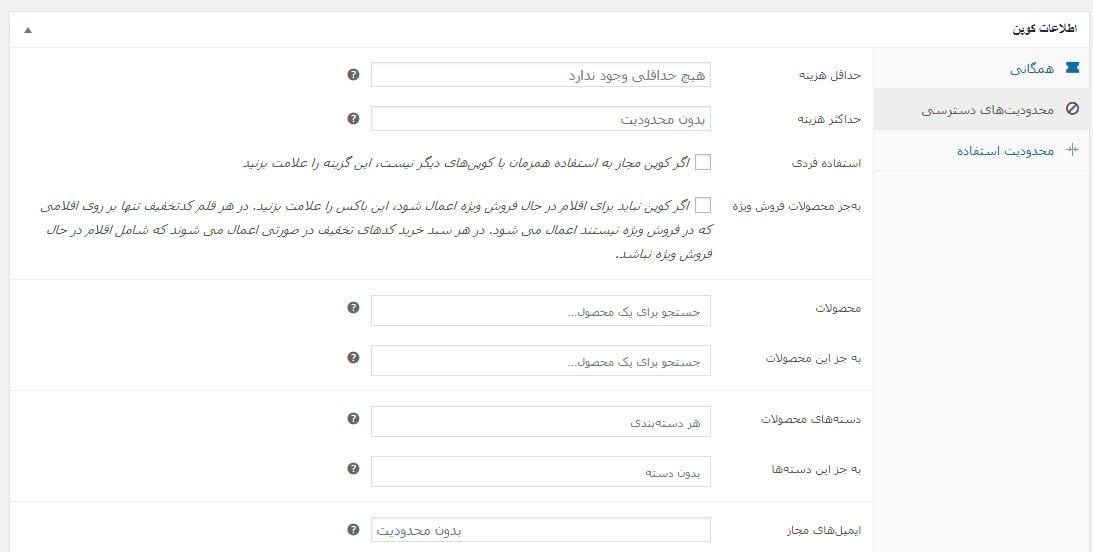1093x552 pixels.
Task: Click the محصولات field label
Action: tap(839, 308)
